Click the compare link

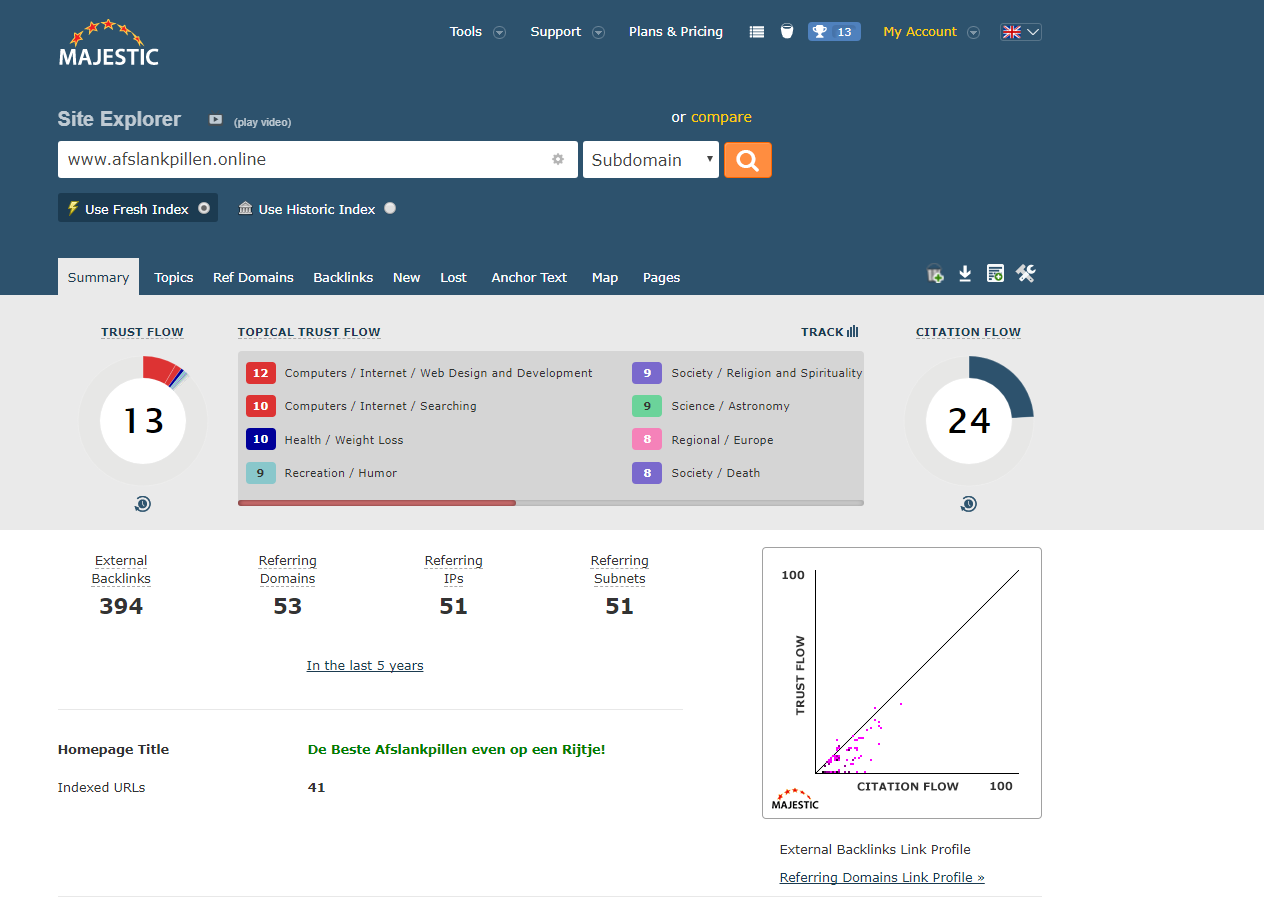tap(721, 117)
